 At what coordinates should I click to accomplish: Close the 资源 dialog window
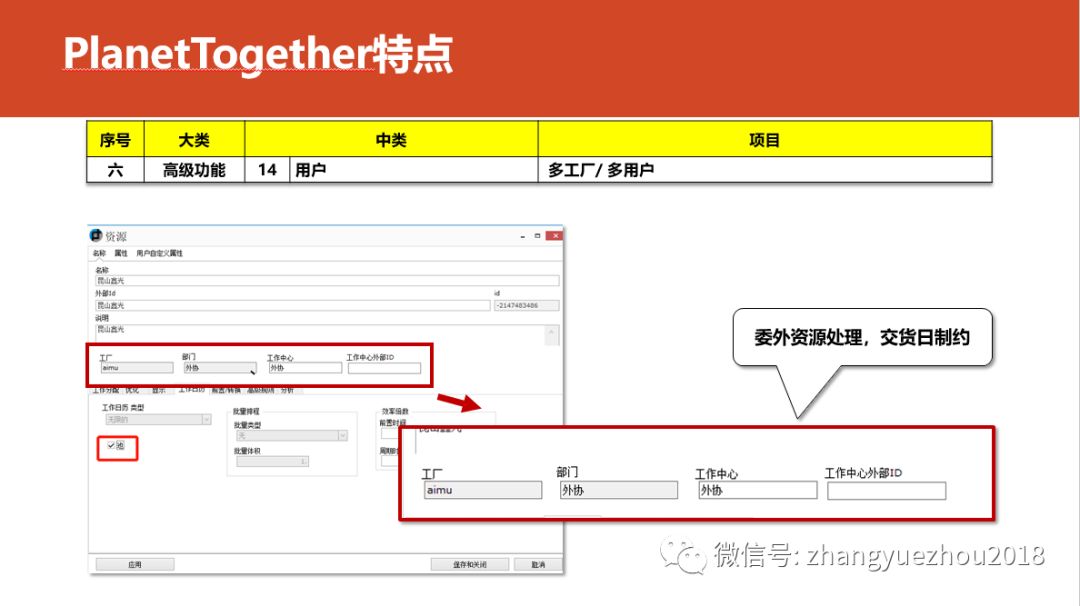click(x=554, y=236)
